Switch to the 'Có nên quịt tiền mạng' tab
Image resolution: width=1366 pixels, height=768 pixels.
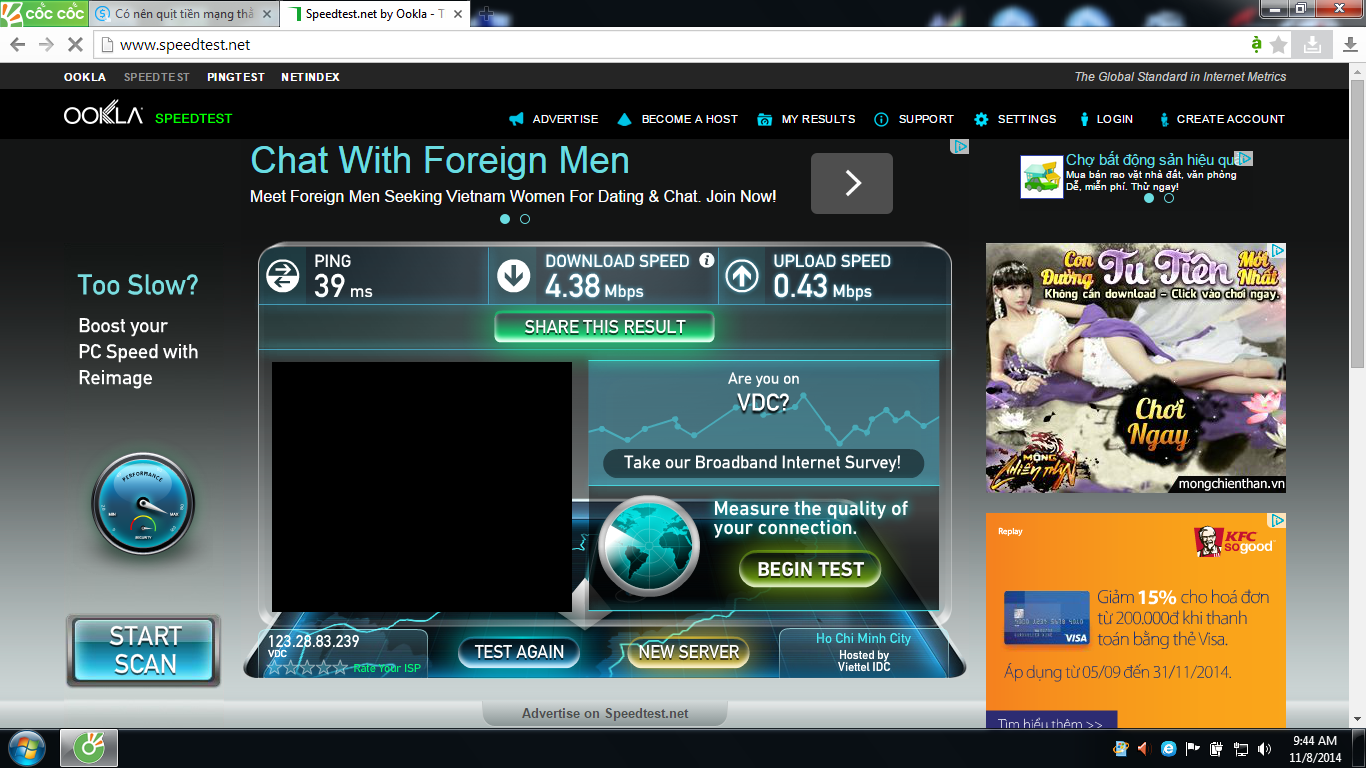click(183, 14)
